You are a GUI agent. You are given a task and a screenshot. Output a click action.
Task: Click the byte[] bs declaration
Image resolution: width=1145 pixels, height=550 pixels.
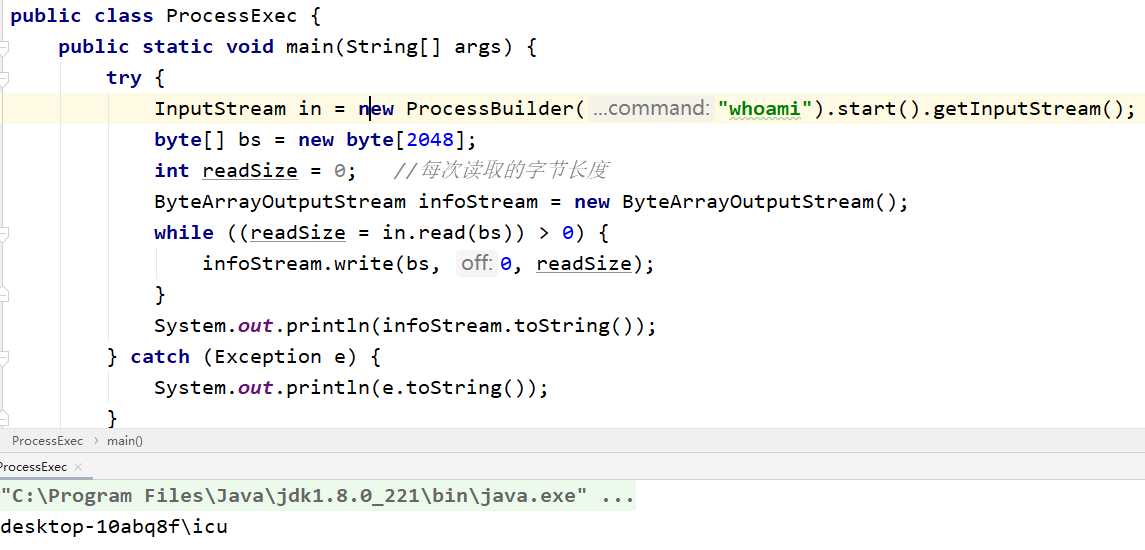207,140
